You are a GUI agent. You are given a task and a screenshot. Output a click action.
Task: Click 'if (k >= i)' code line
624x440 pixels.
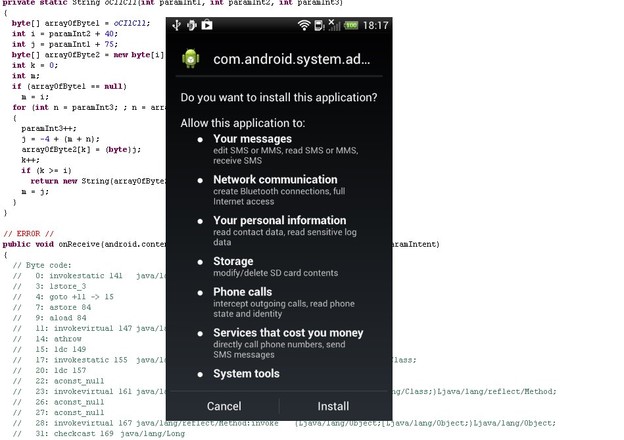[x=46, y=171]
